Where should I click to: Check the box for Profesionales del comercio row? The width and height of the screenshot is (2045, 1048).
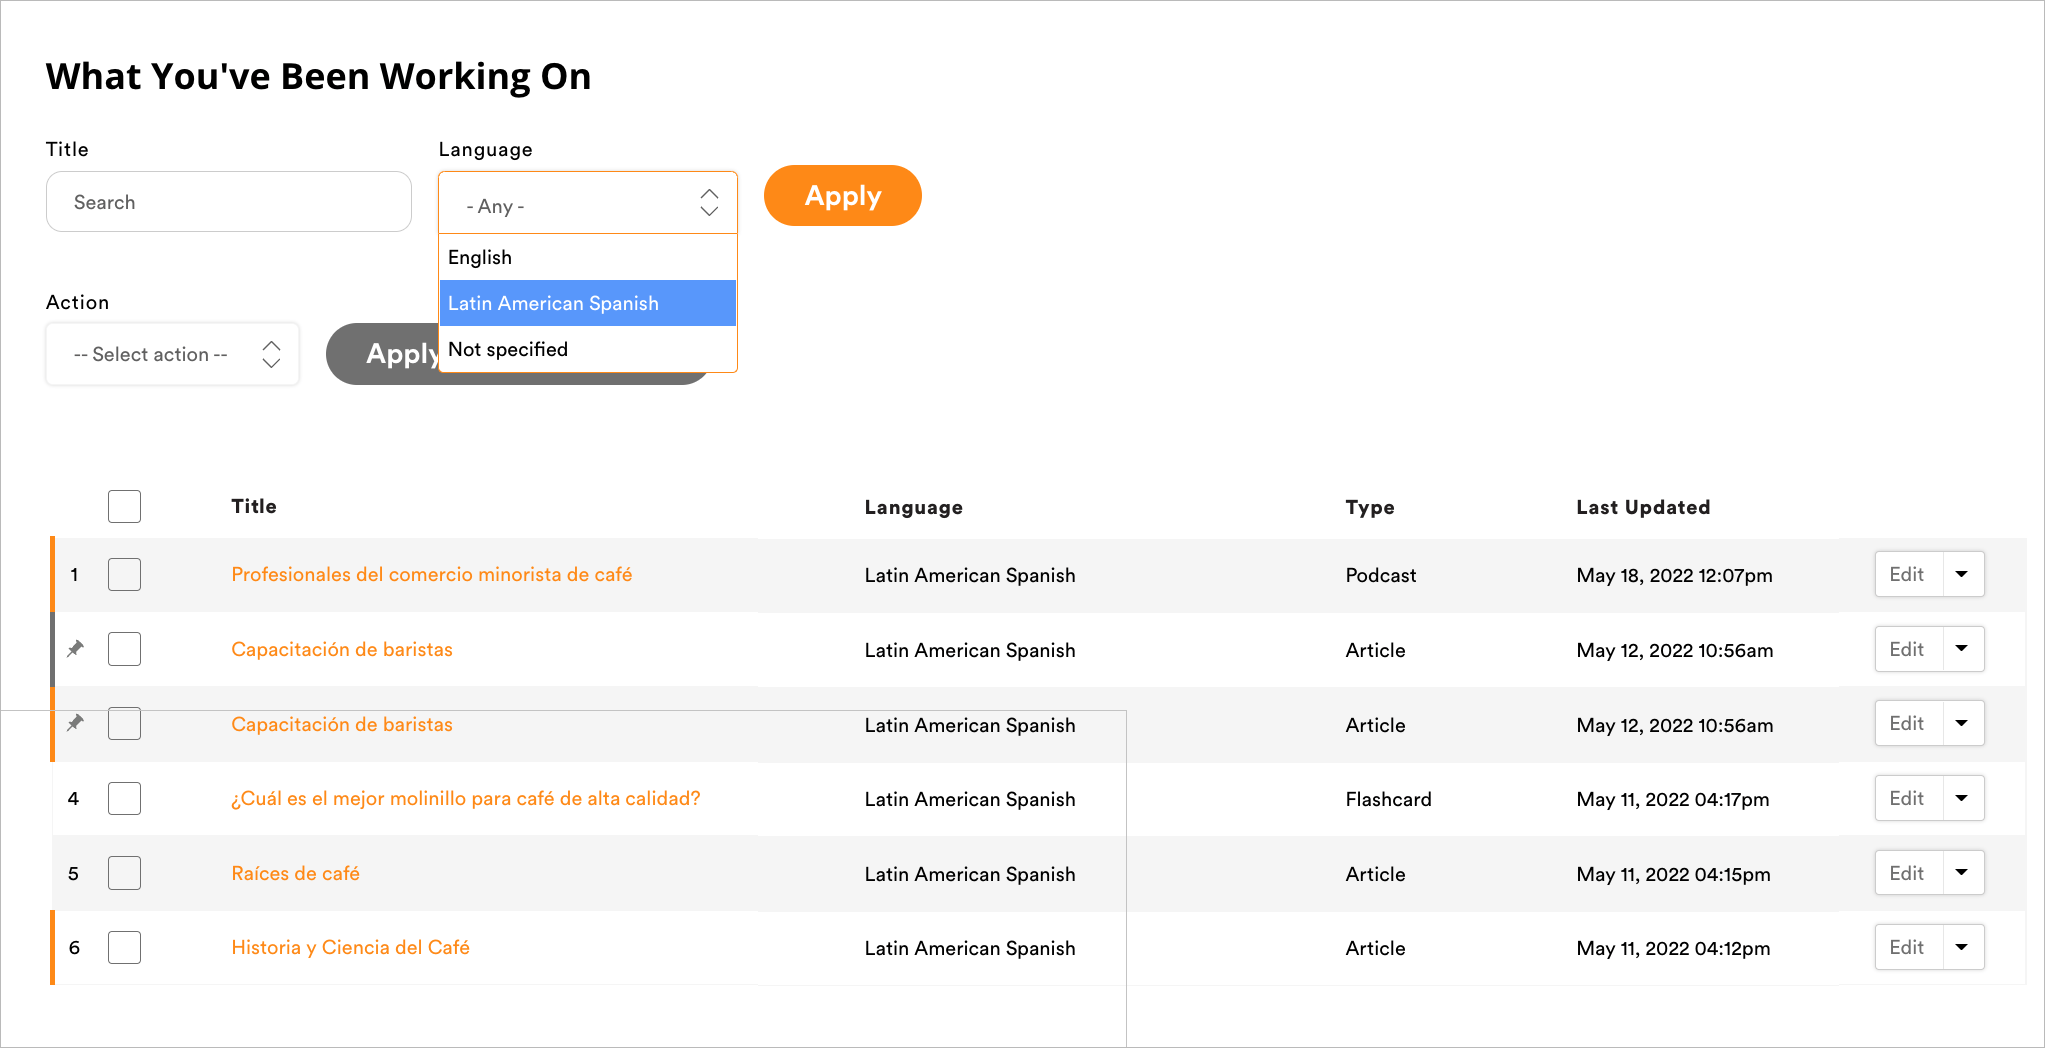[x=124, y=574]
